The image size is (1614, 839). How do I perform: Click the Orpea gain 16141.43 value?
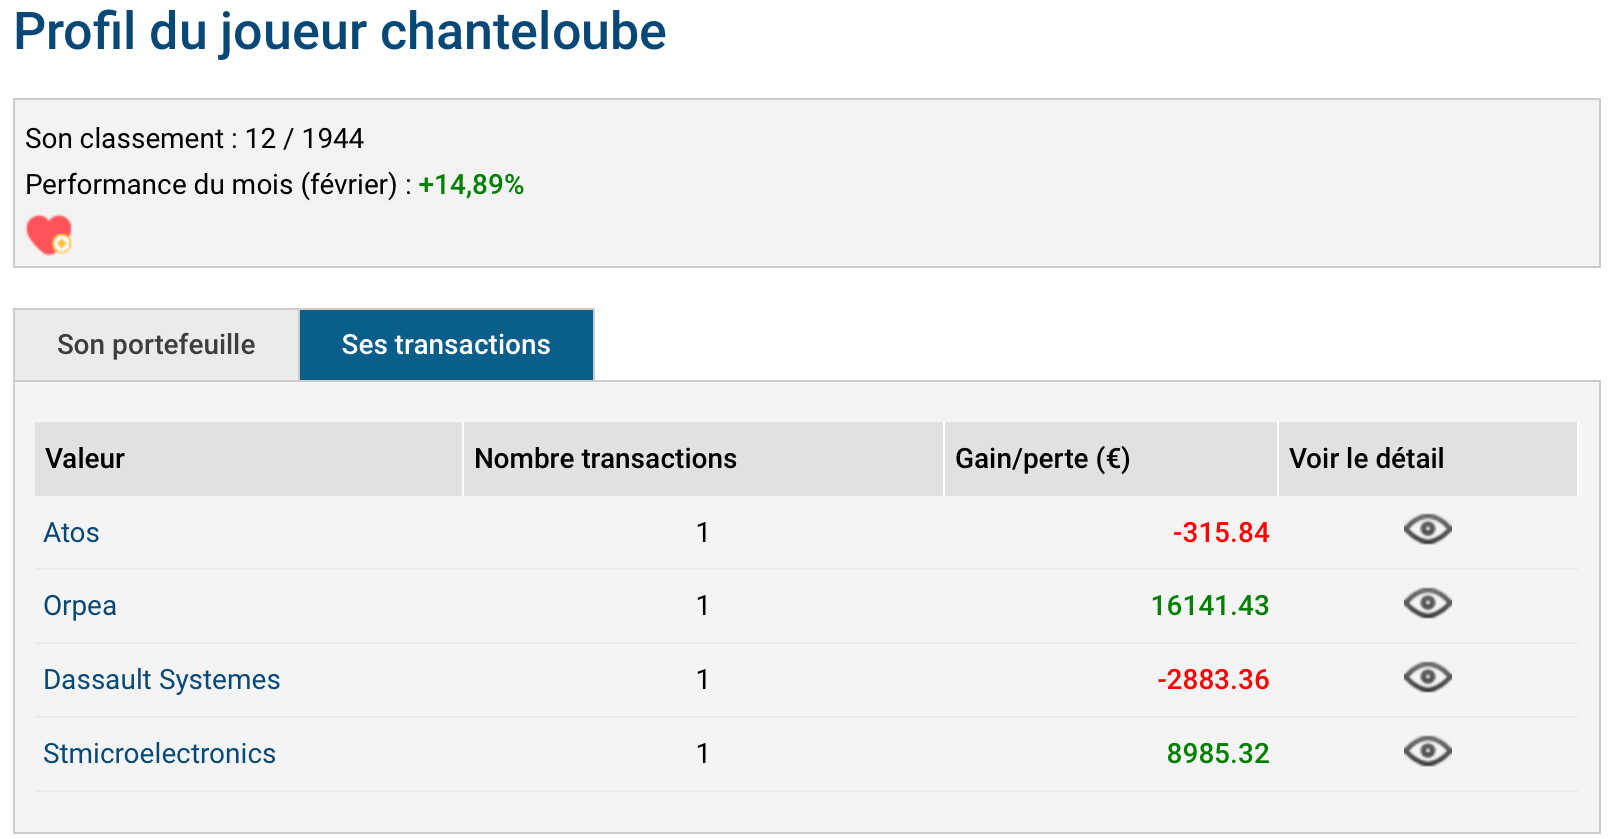click(x=1210, y=606)
